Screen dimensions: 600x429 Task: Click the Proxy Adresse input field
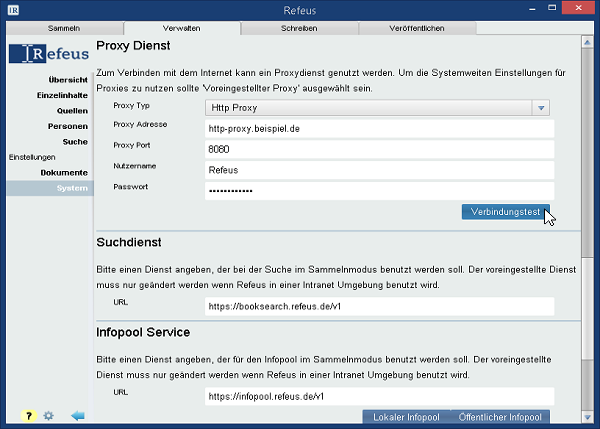pos(378,129)
